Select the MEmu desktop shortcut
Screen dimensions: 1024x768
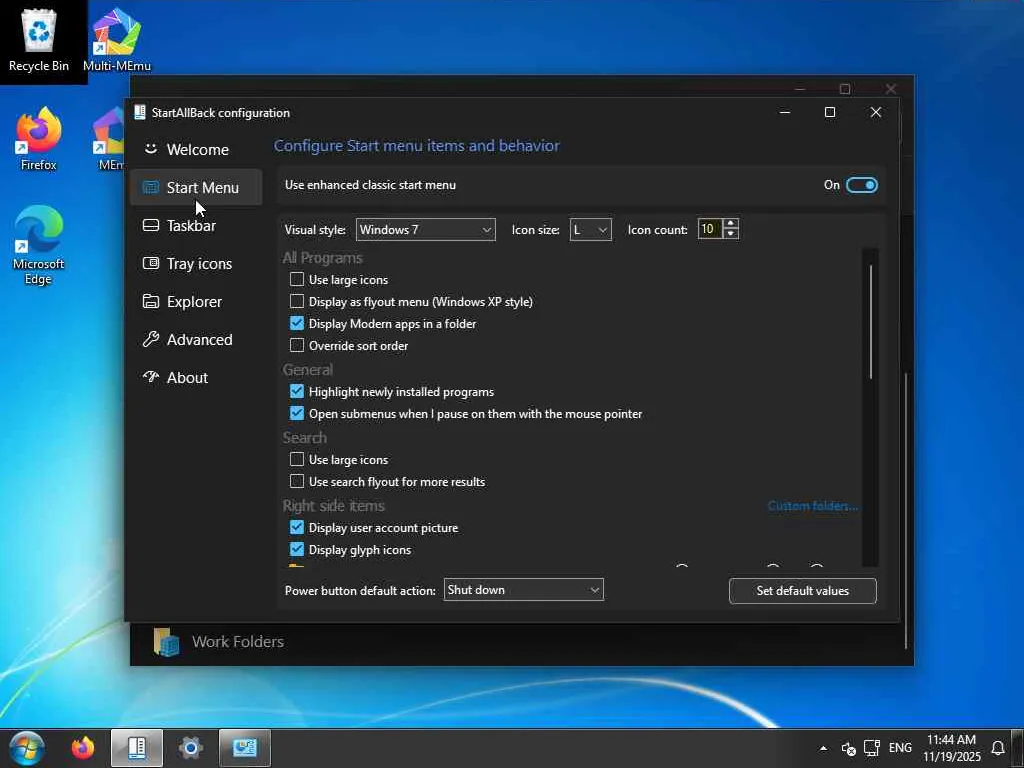click(110, 138)
